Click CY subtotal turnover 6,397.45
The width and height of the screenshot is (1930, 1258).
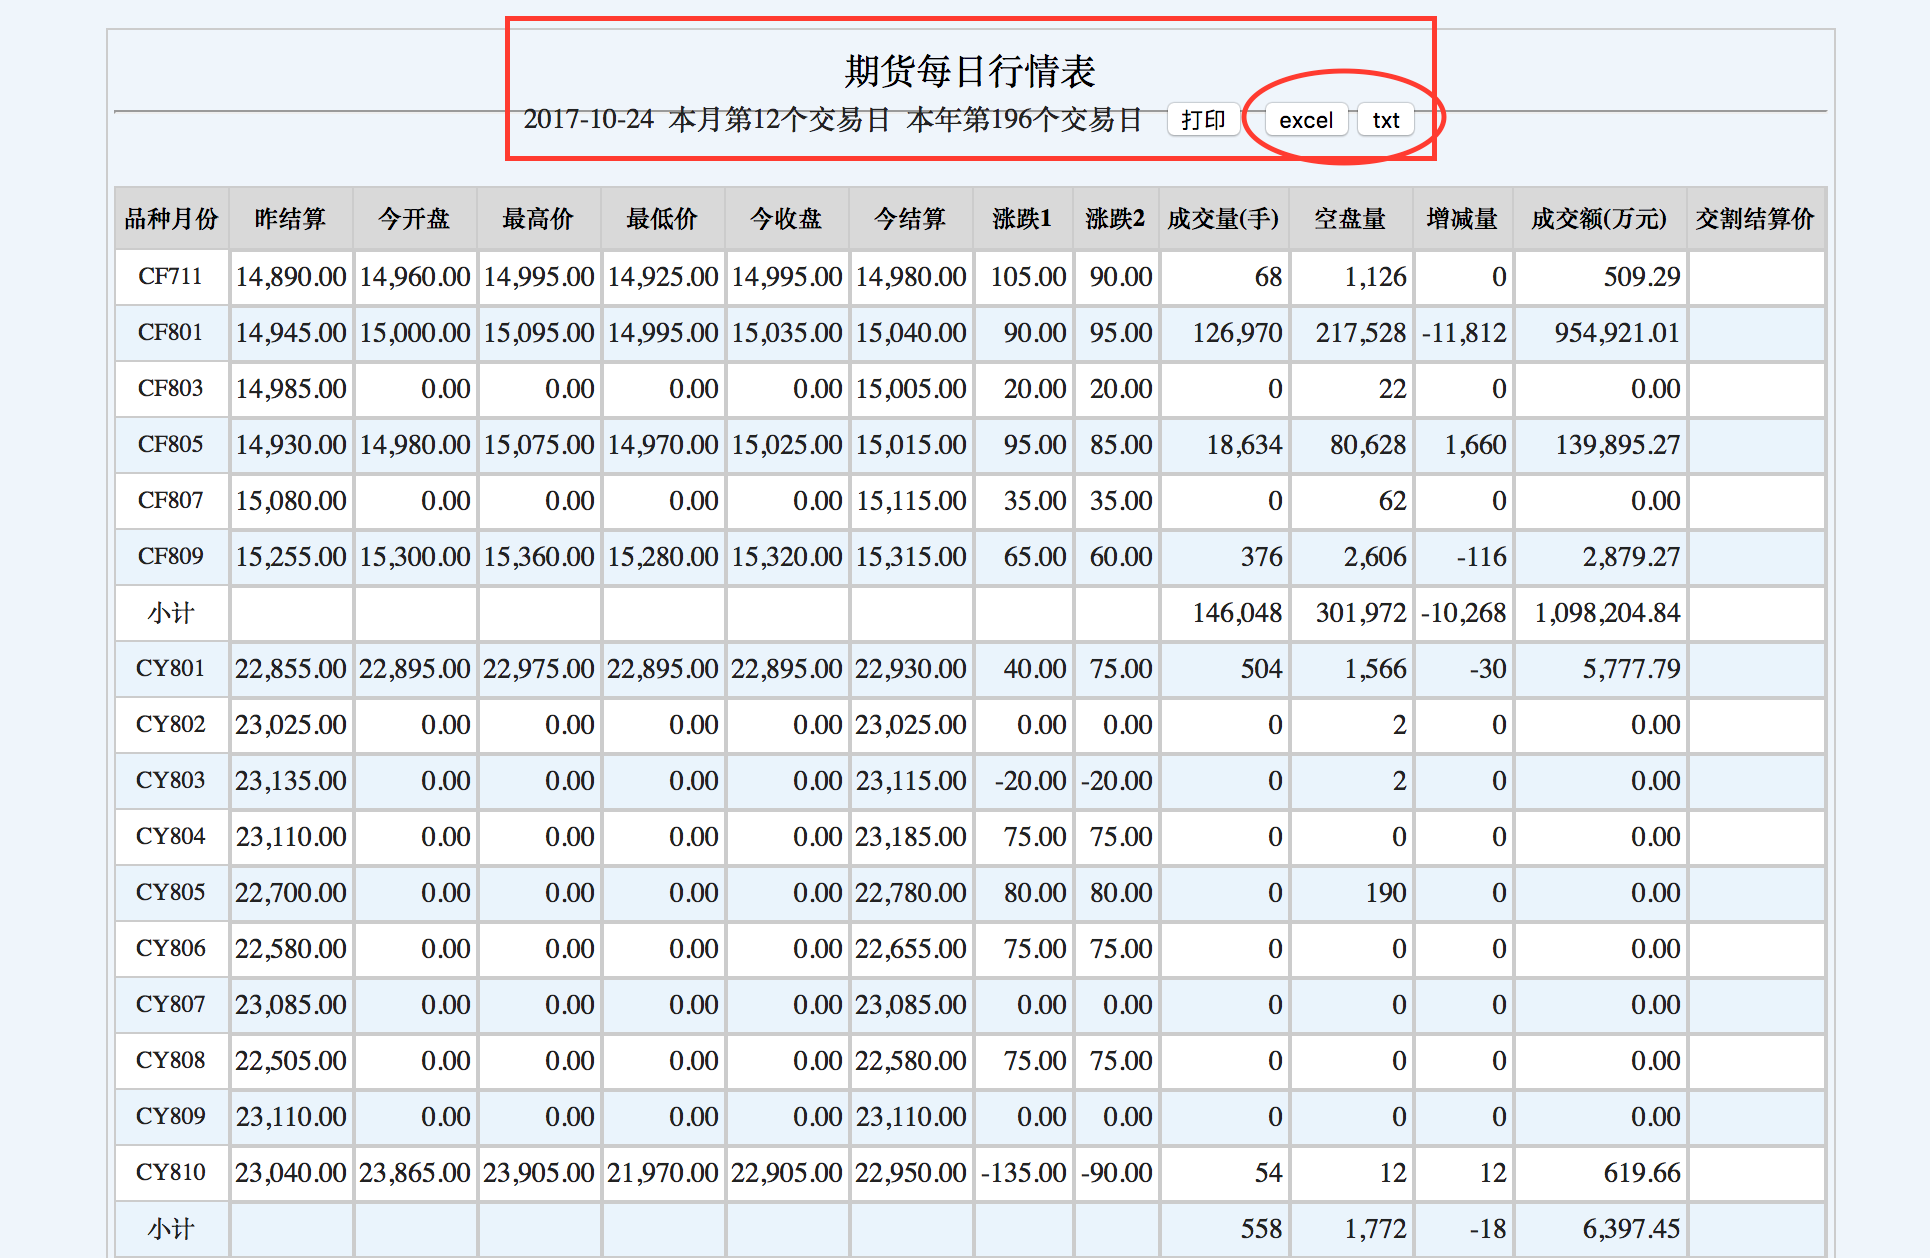click(x=1631, y=1228)
